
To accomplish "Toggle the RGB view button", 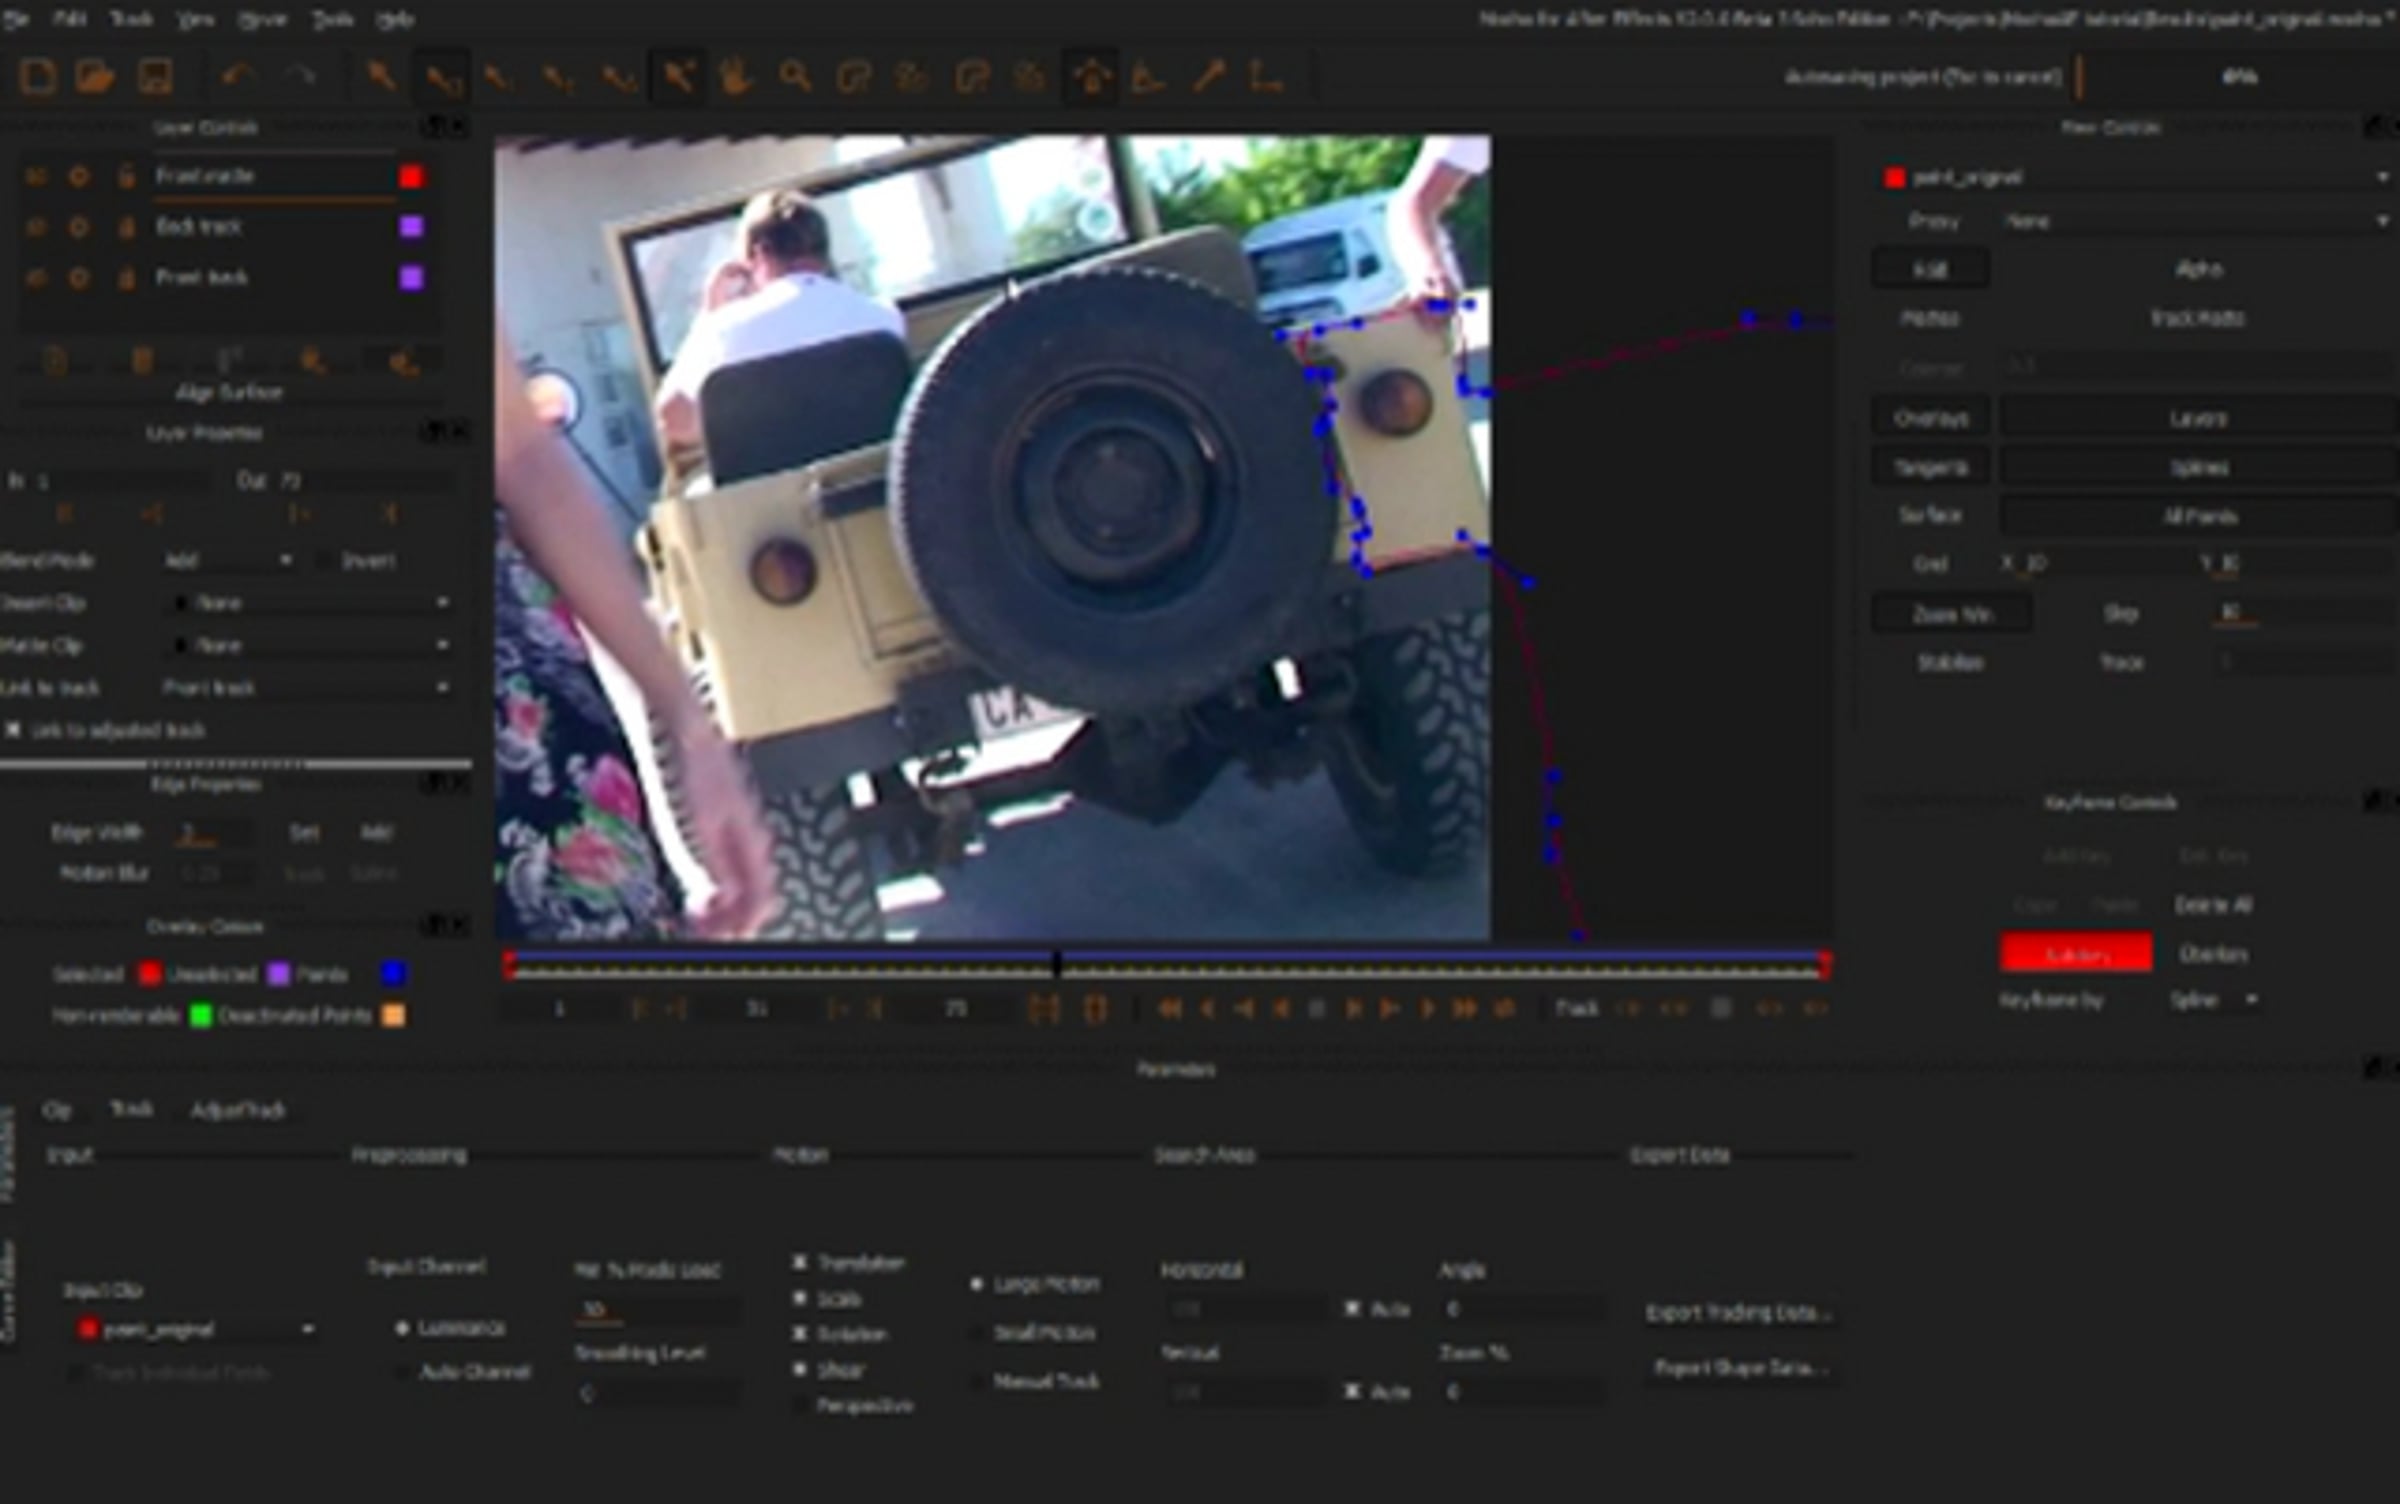I will (1931, 270).
